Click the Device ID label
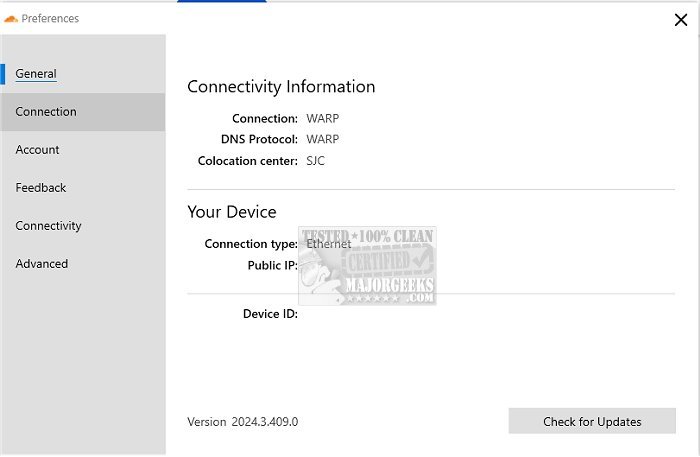This screenshot has height=457, width=700. 270,314
